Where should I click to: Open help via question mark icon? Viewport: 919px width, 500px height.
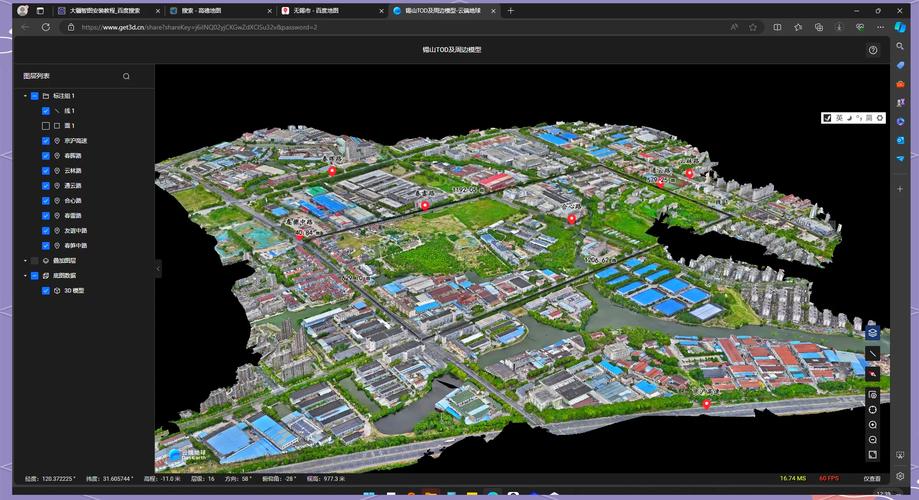(872, 50)
